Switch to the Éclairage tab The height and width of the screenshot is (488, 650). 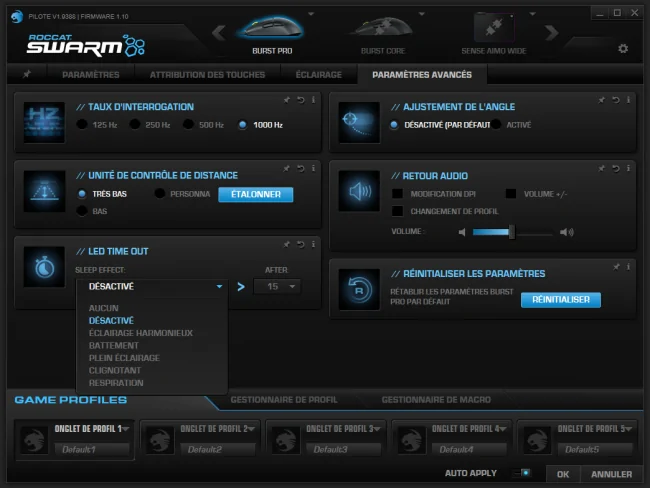(318, 75)
